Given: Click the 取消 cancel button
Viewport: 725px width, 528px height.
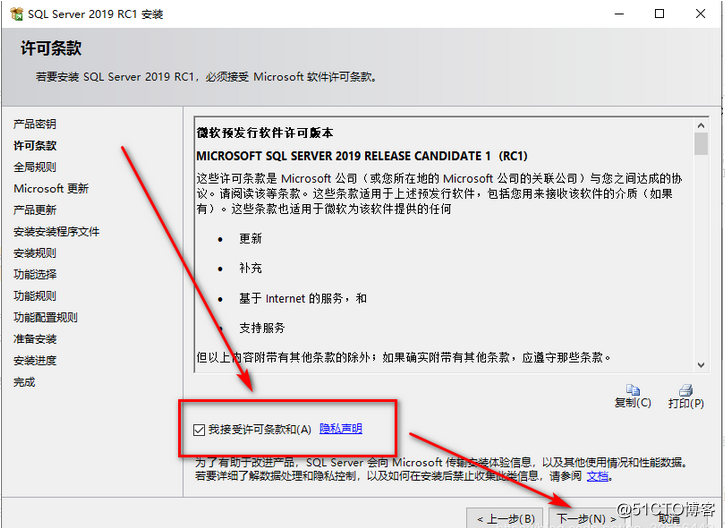Looking at the screenshot, I should coord(669,519).
